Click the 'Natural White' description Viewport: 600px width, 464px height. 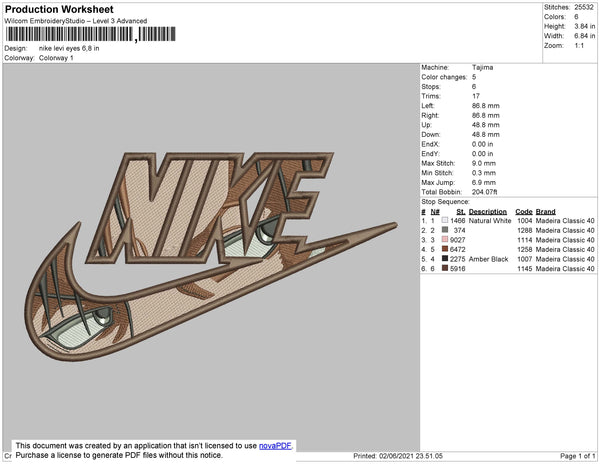pos(490,221)
